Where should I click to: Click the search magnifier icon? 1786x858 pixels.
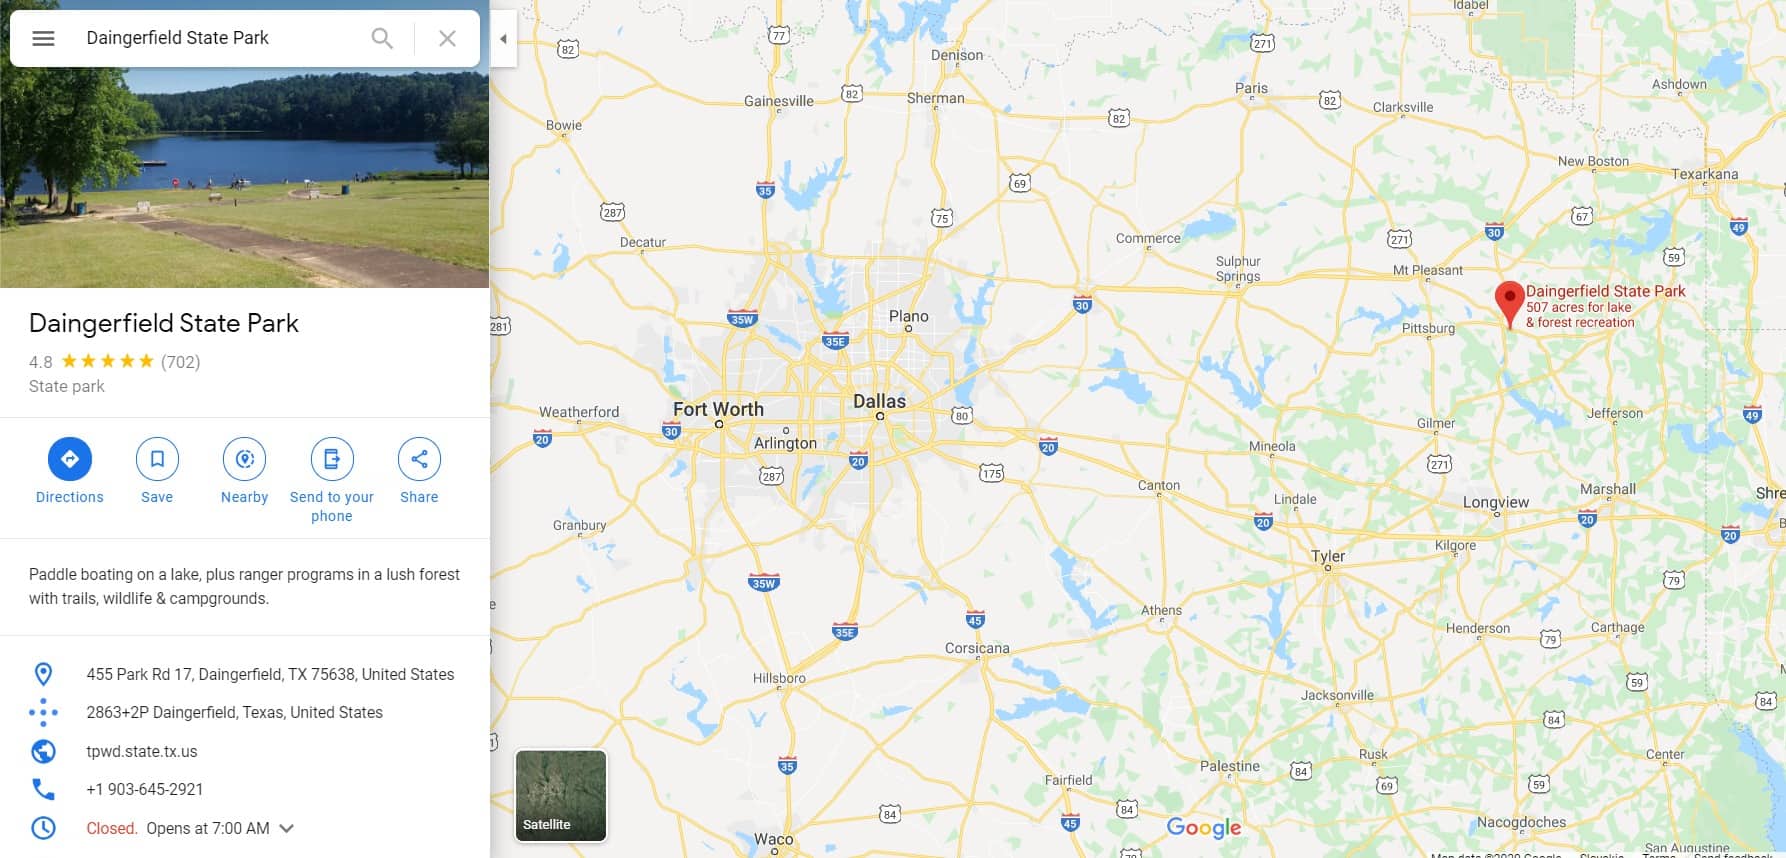click(x=382, y=38)
